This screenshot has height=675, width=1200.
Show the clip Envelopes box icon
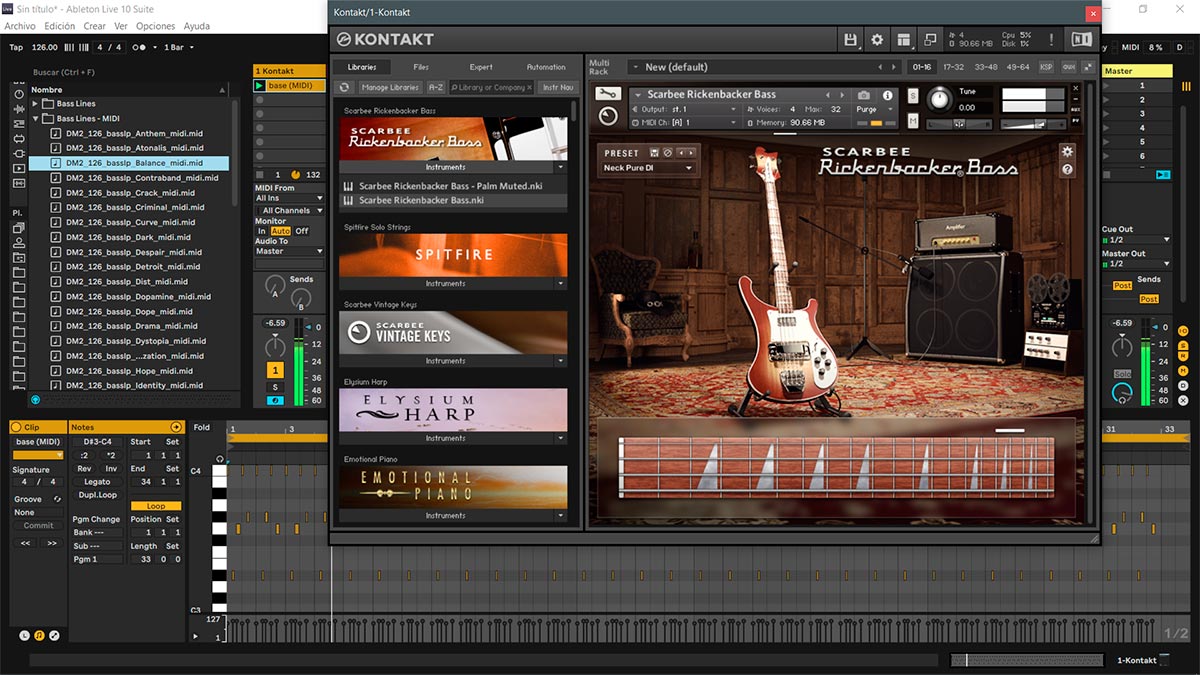click(54, 635)
